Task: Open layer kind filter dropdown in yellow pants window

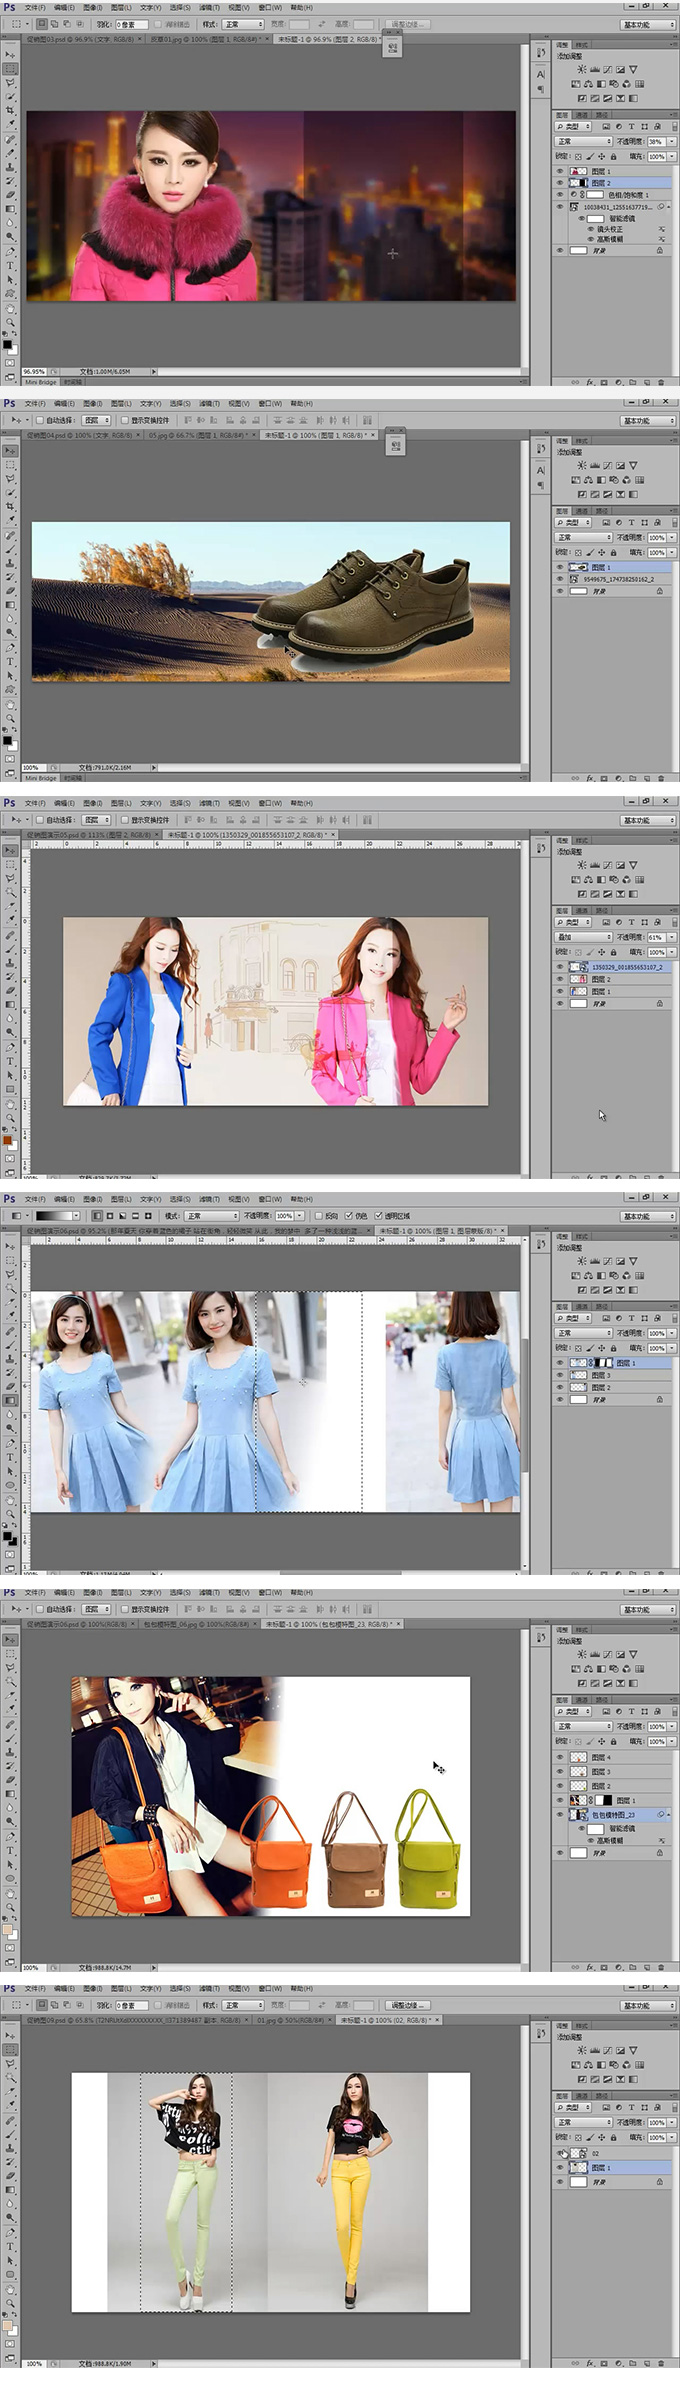Action: pos(574,2107)
